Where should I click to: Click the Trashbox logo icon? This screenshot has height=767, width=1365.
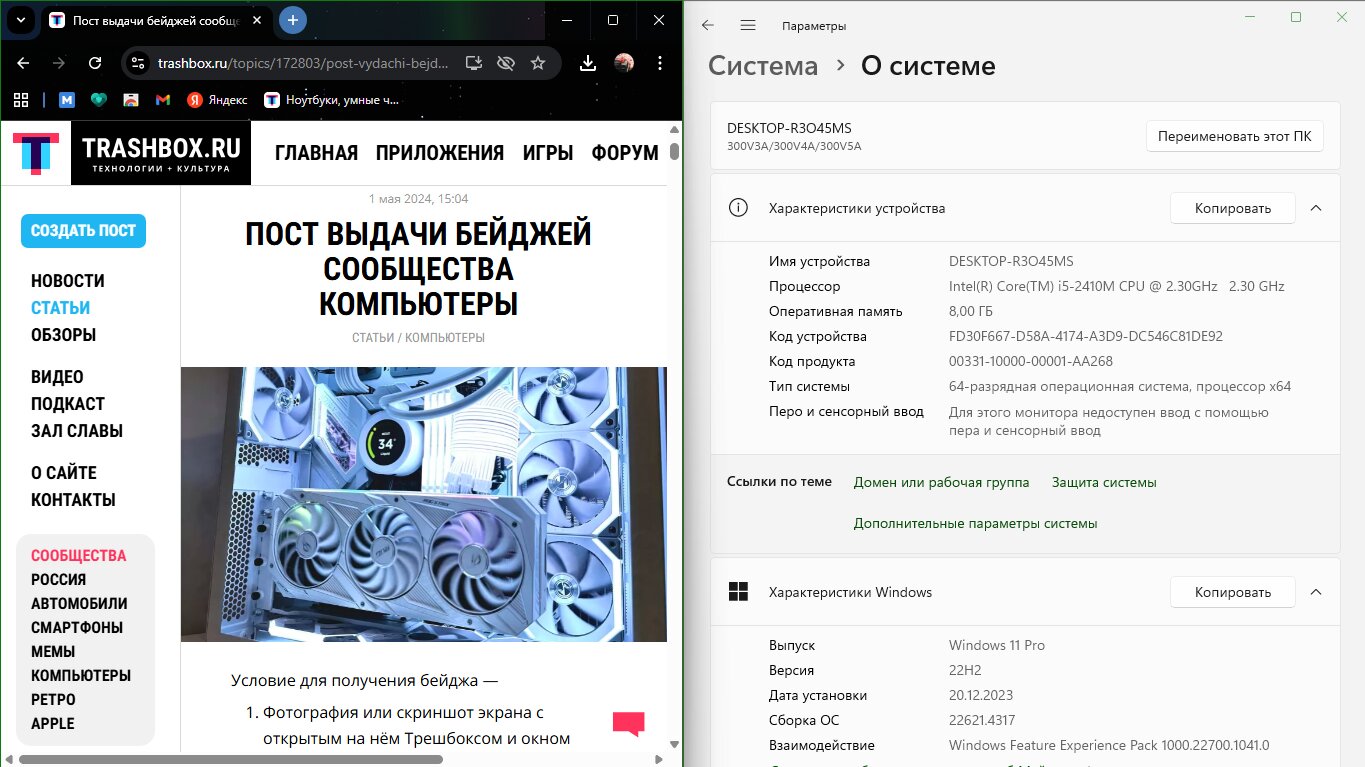[36, 153]
